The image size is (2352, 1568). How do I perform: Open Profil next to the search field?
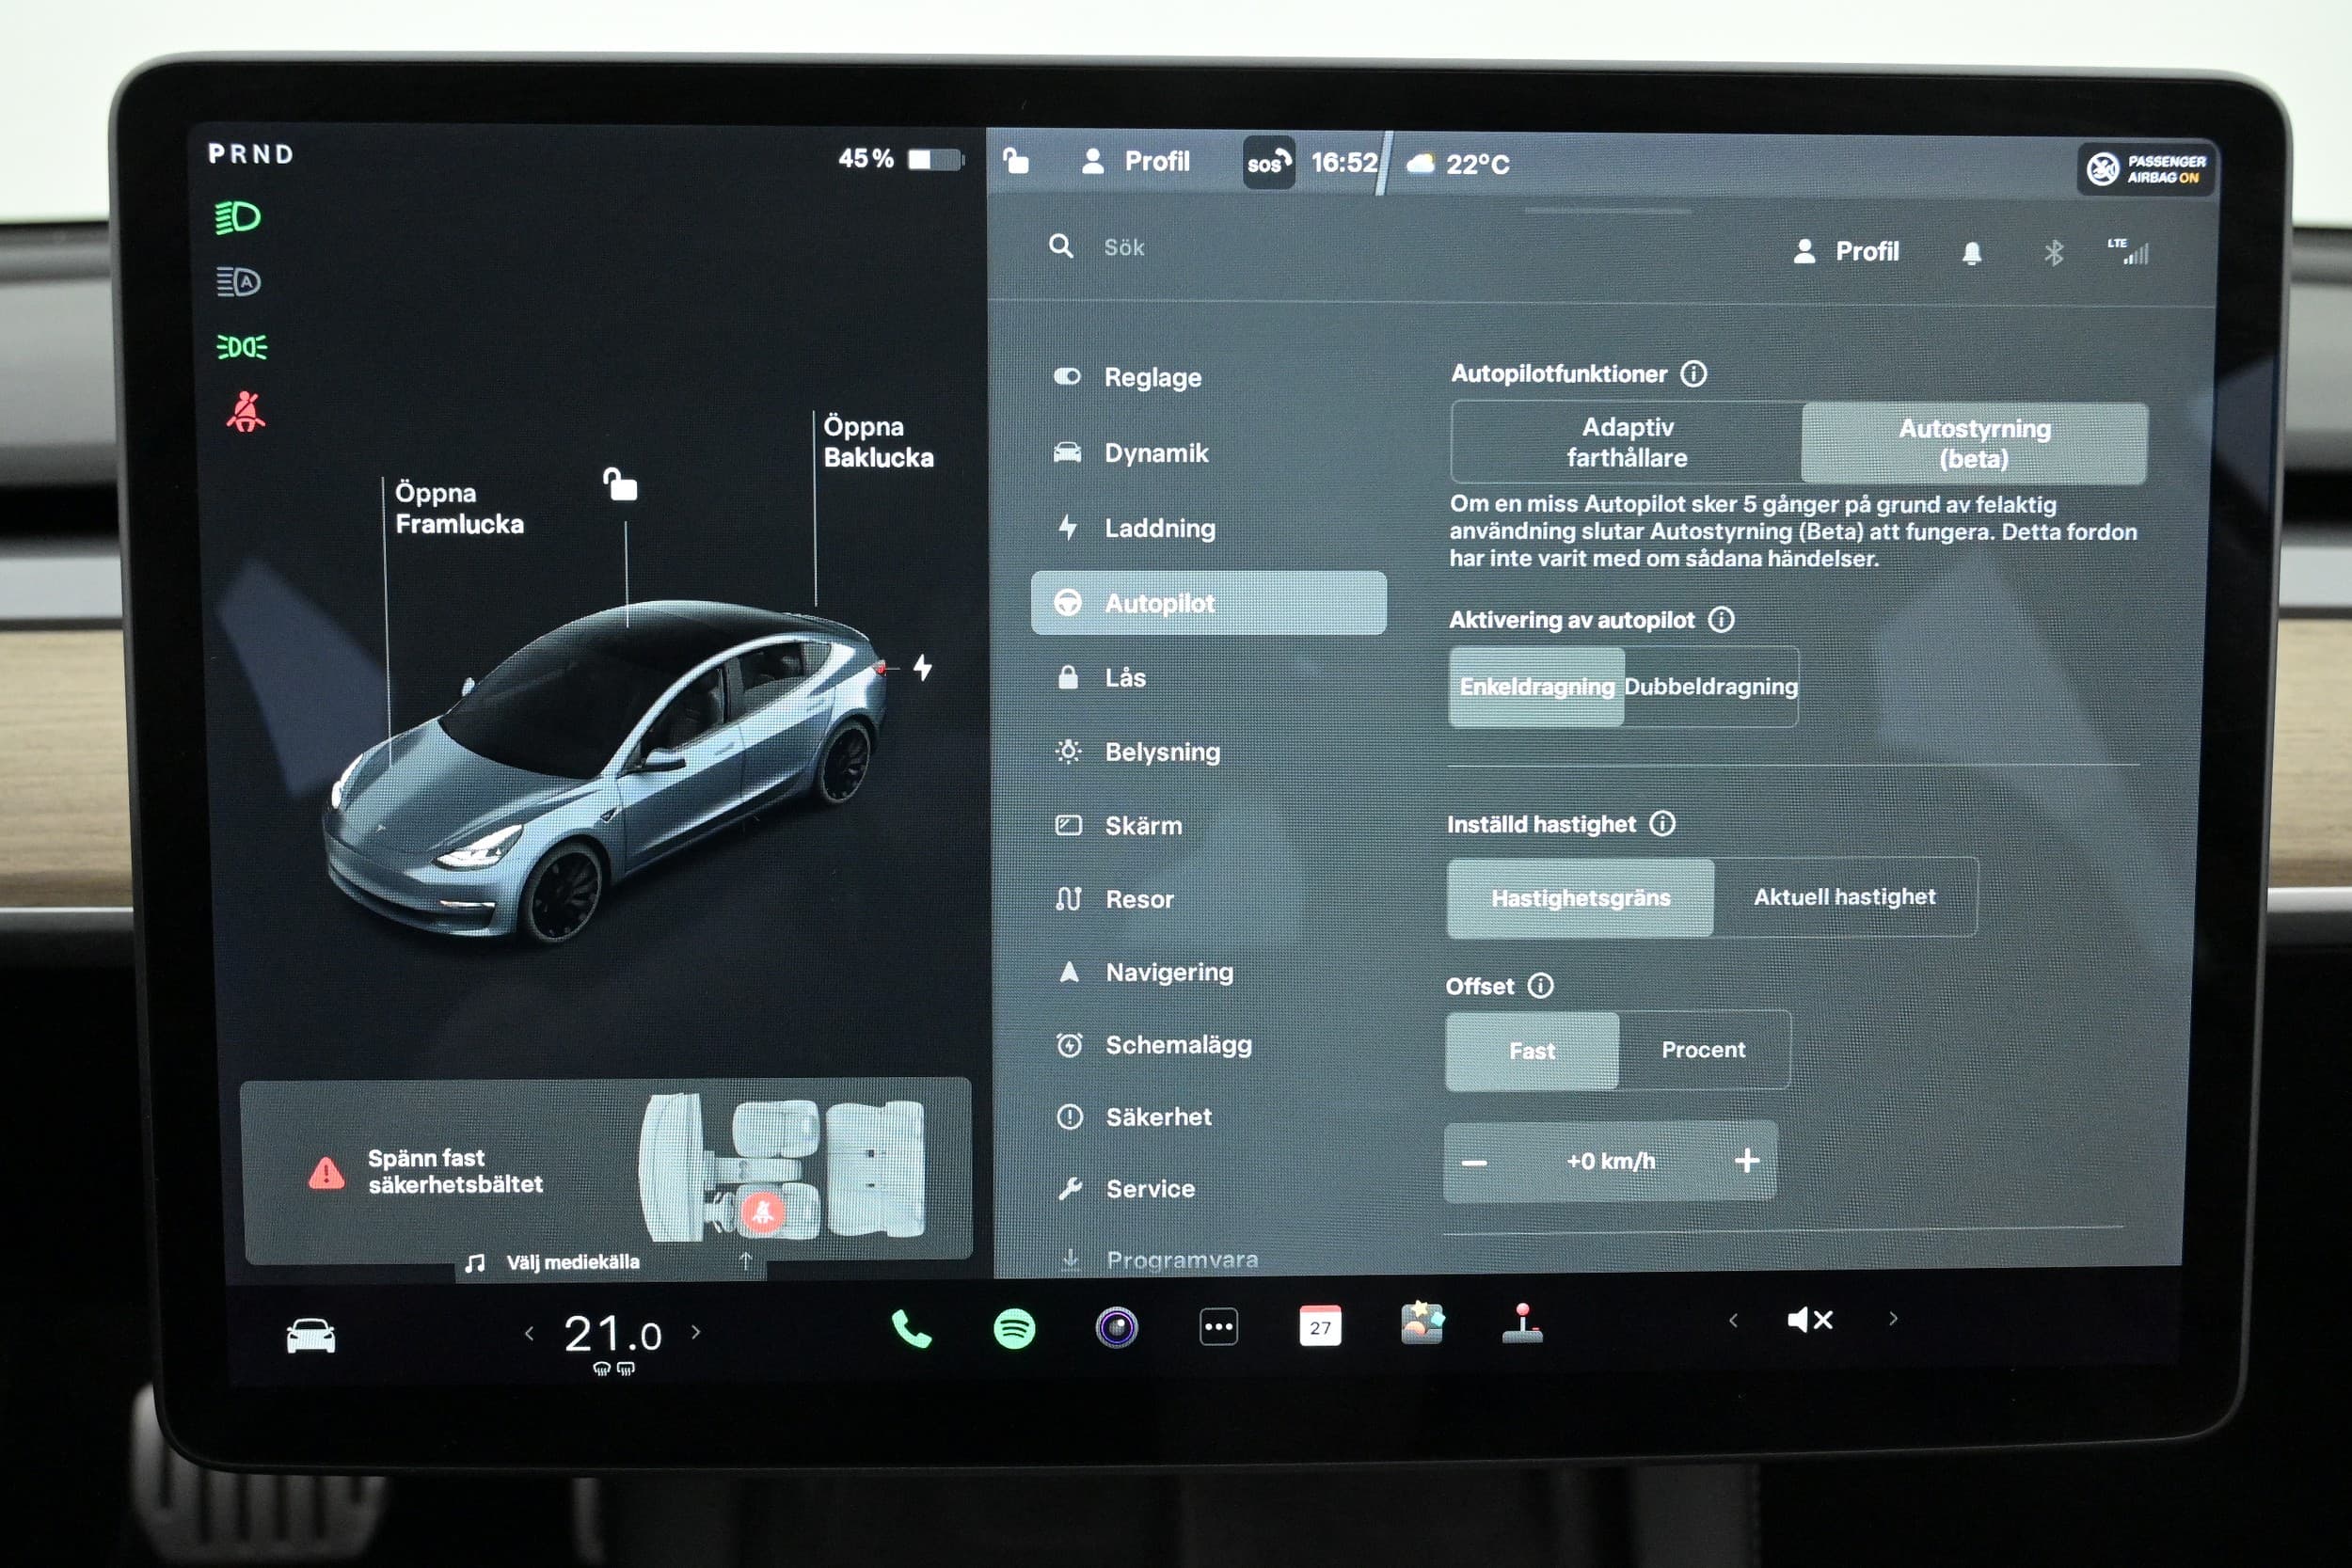(1846, 252)
